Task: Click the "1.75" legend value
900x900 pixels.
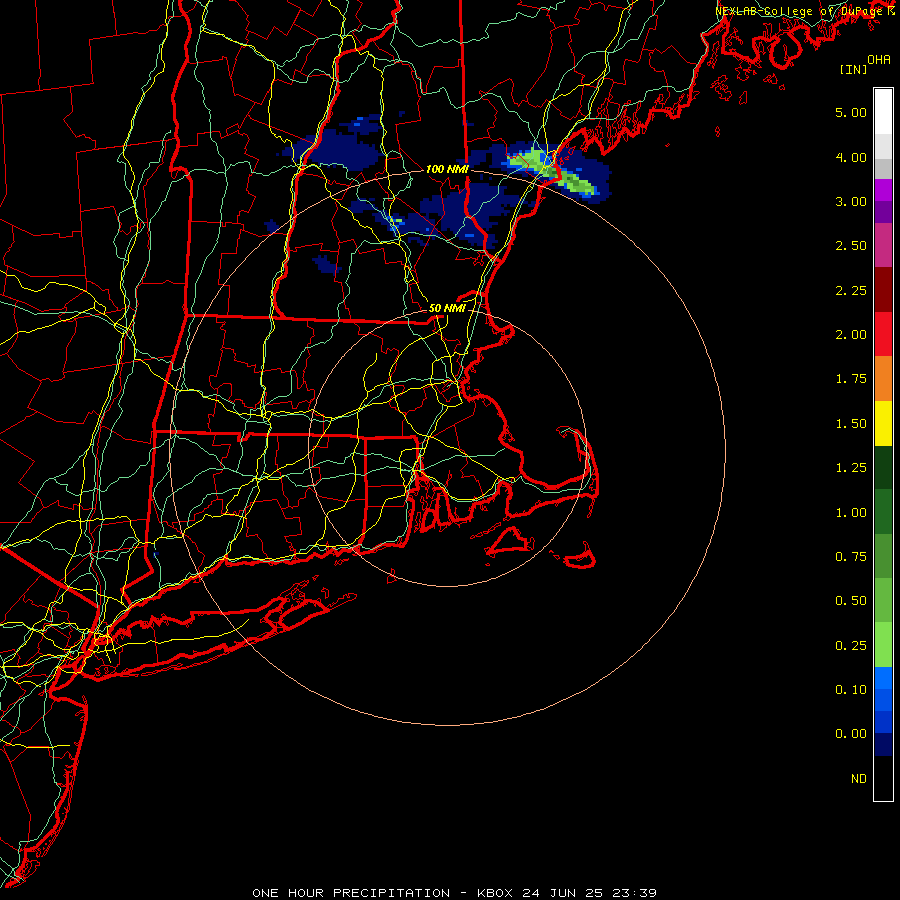Action: (x=851, y=379)
